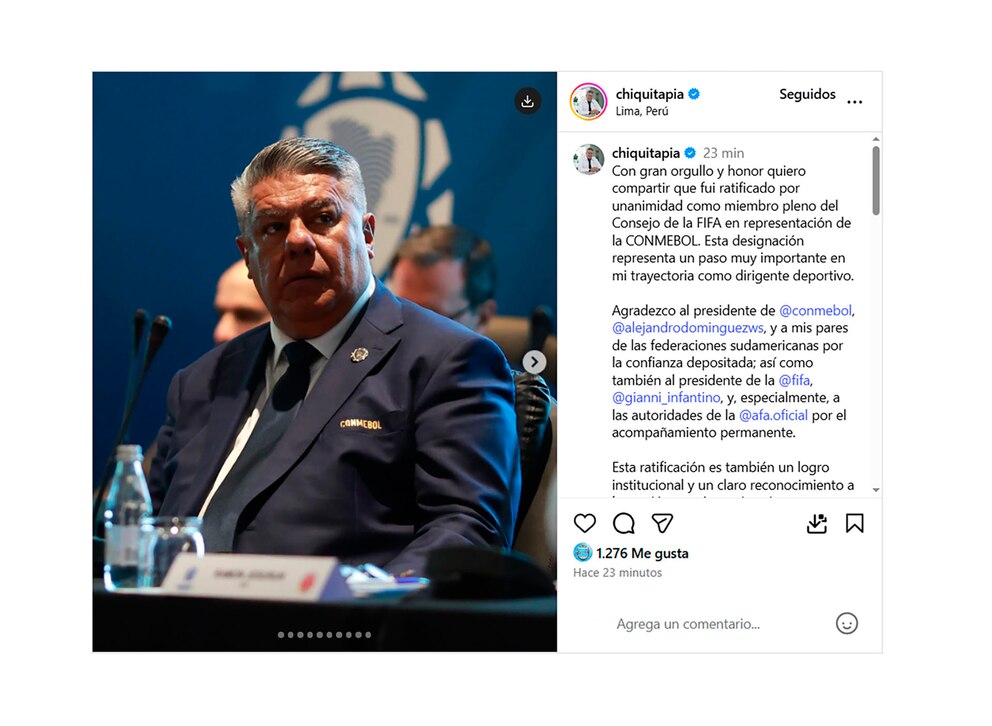
Task: Visit the @gianni_infantino profile link
Action: click(x=666, y=397)
